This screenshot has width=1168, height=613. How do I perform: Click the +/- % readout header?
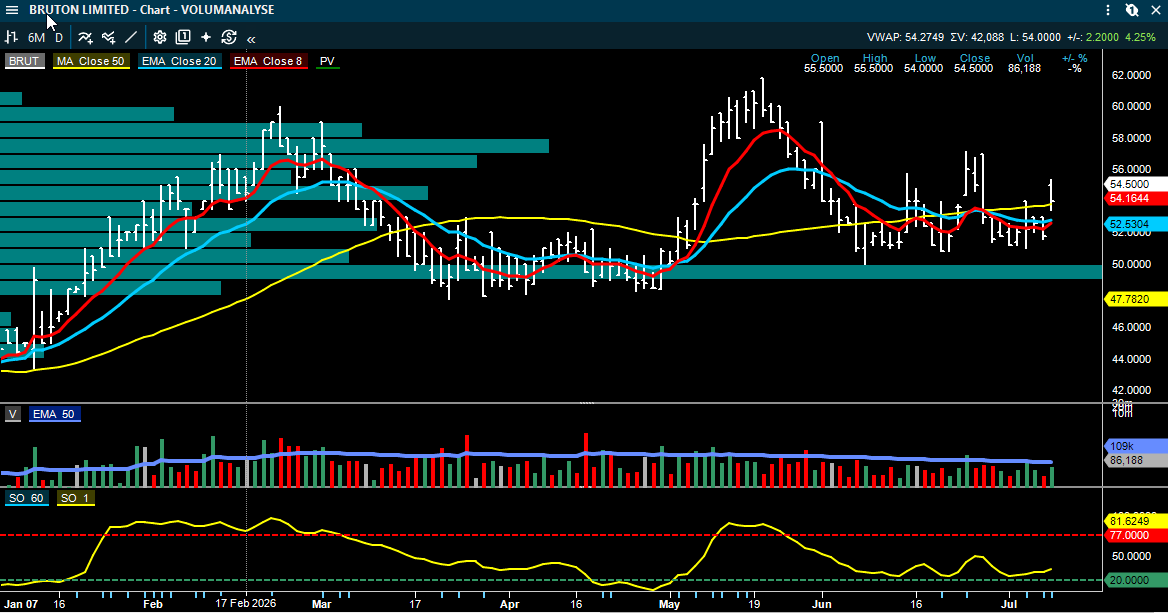click(1074, 58)
